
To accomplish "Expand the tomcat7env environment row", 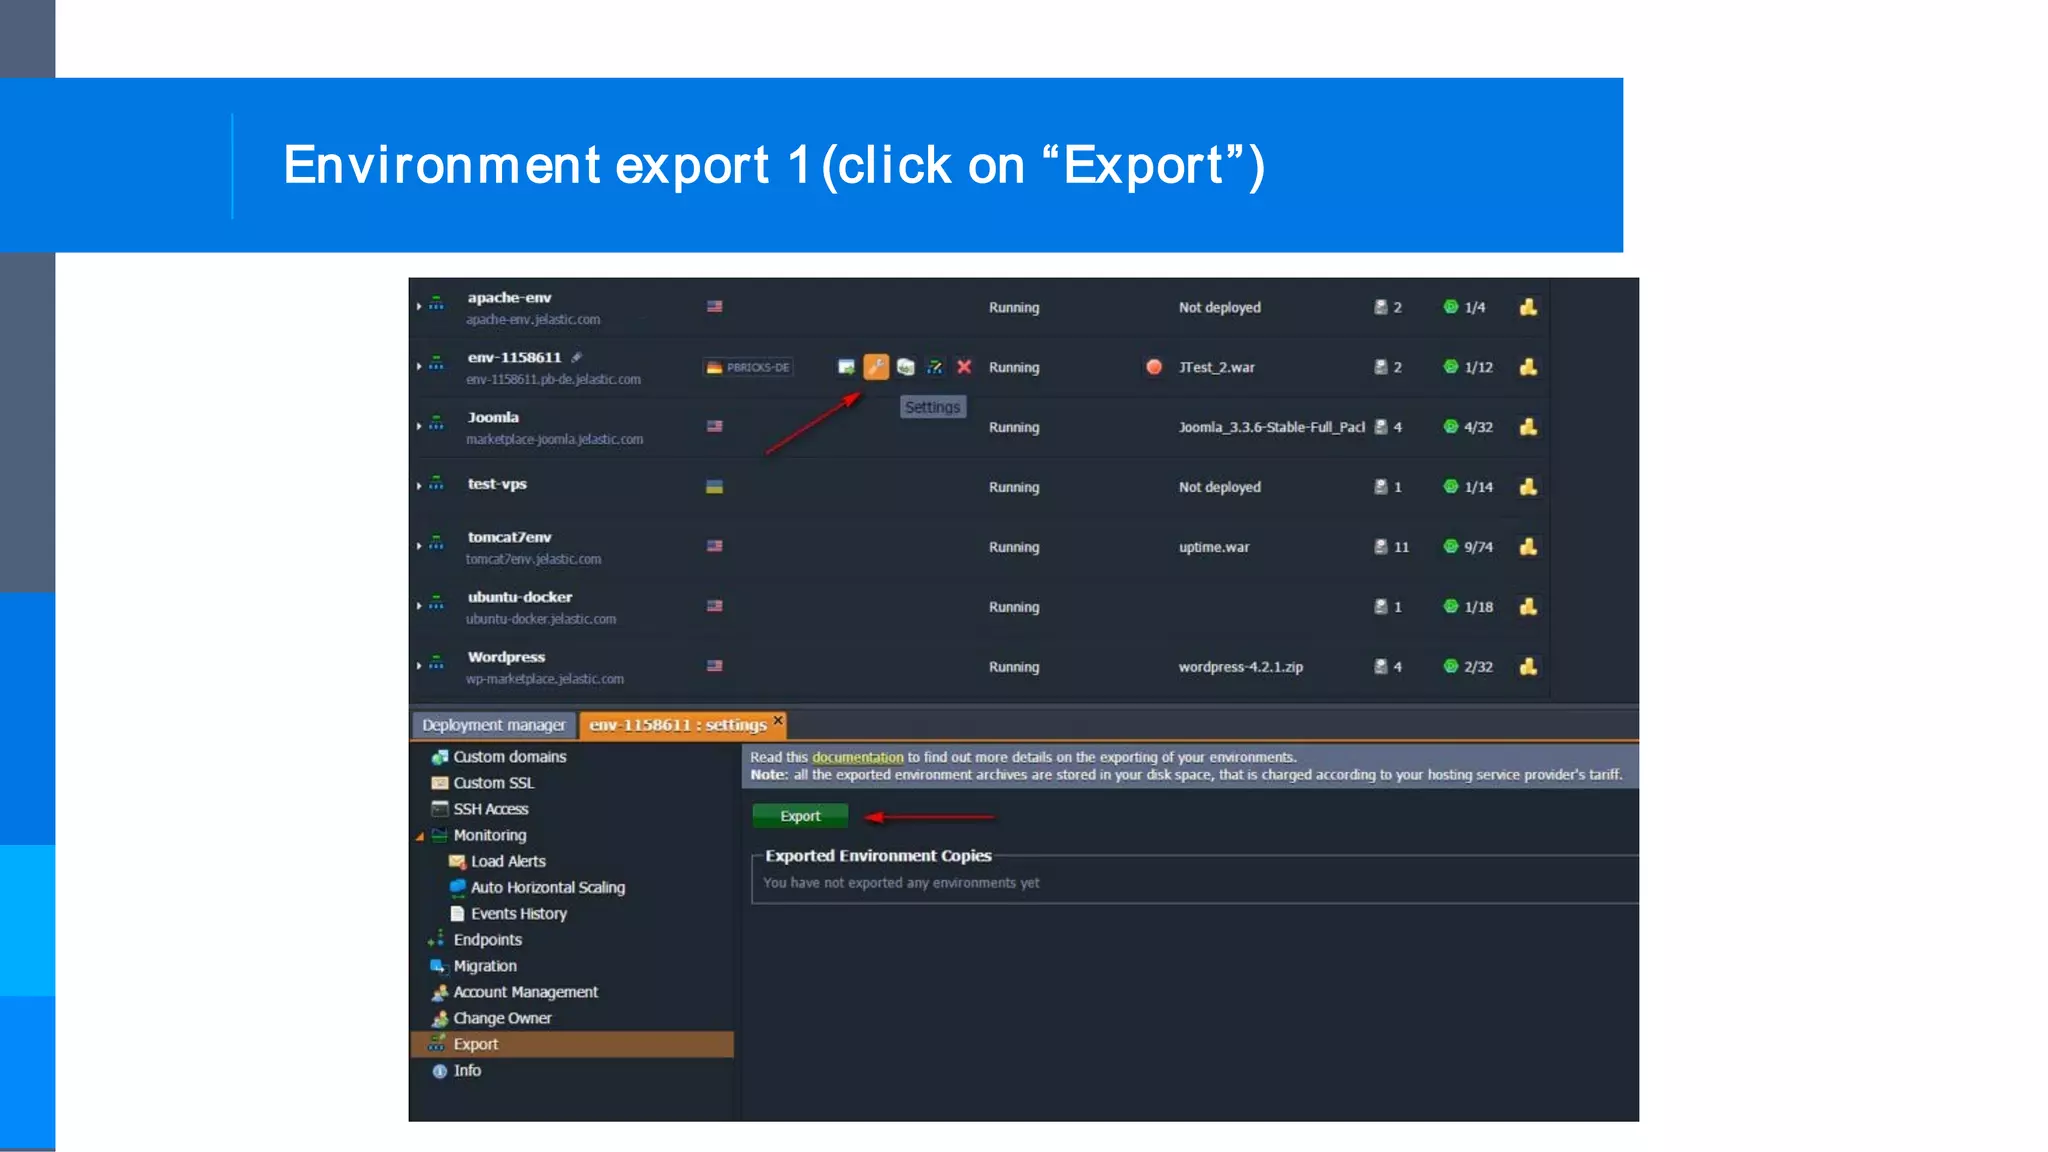I will (x=418, y=546).
